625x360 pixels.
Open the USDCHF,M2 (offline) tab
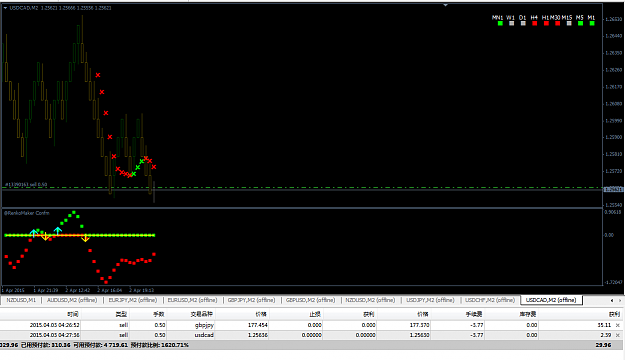490,300
